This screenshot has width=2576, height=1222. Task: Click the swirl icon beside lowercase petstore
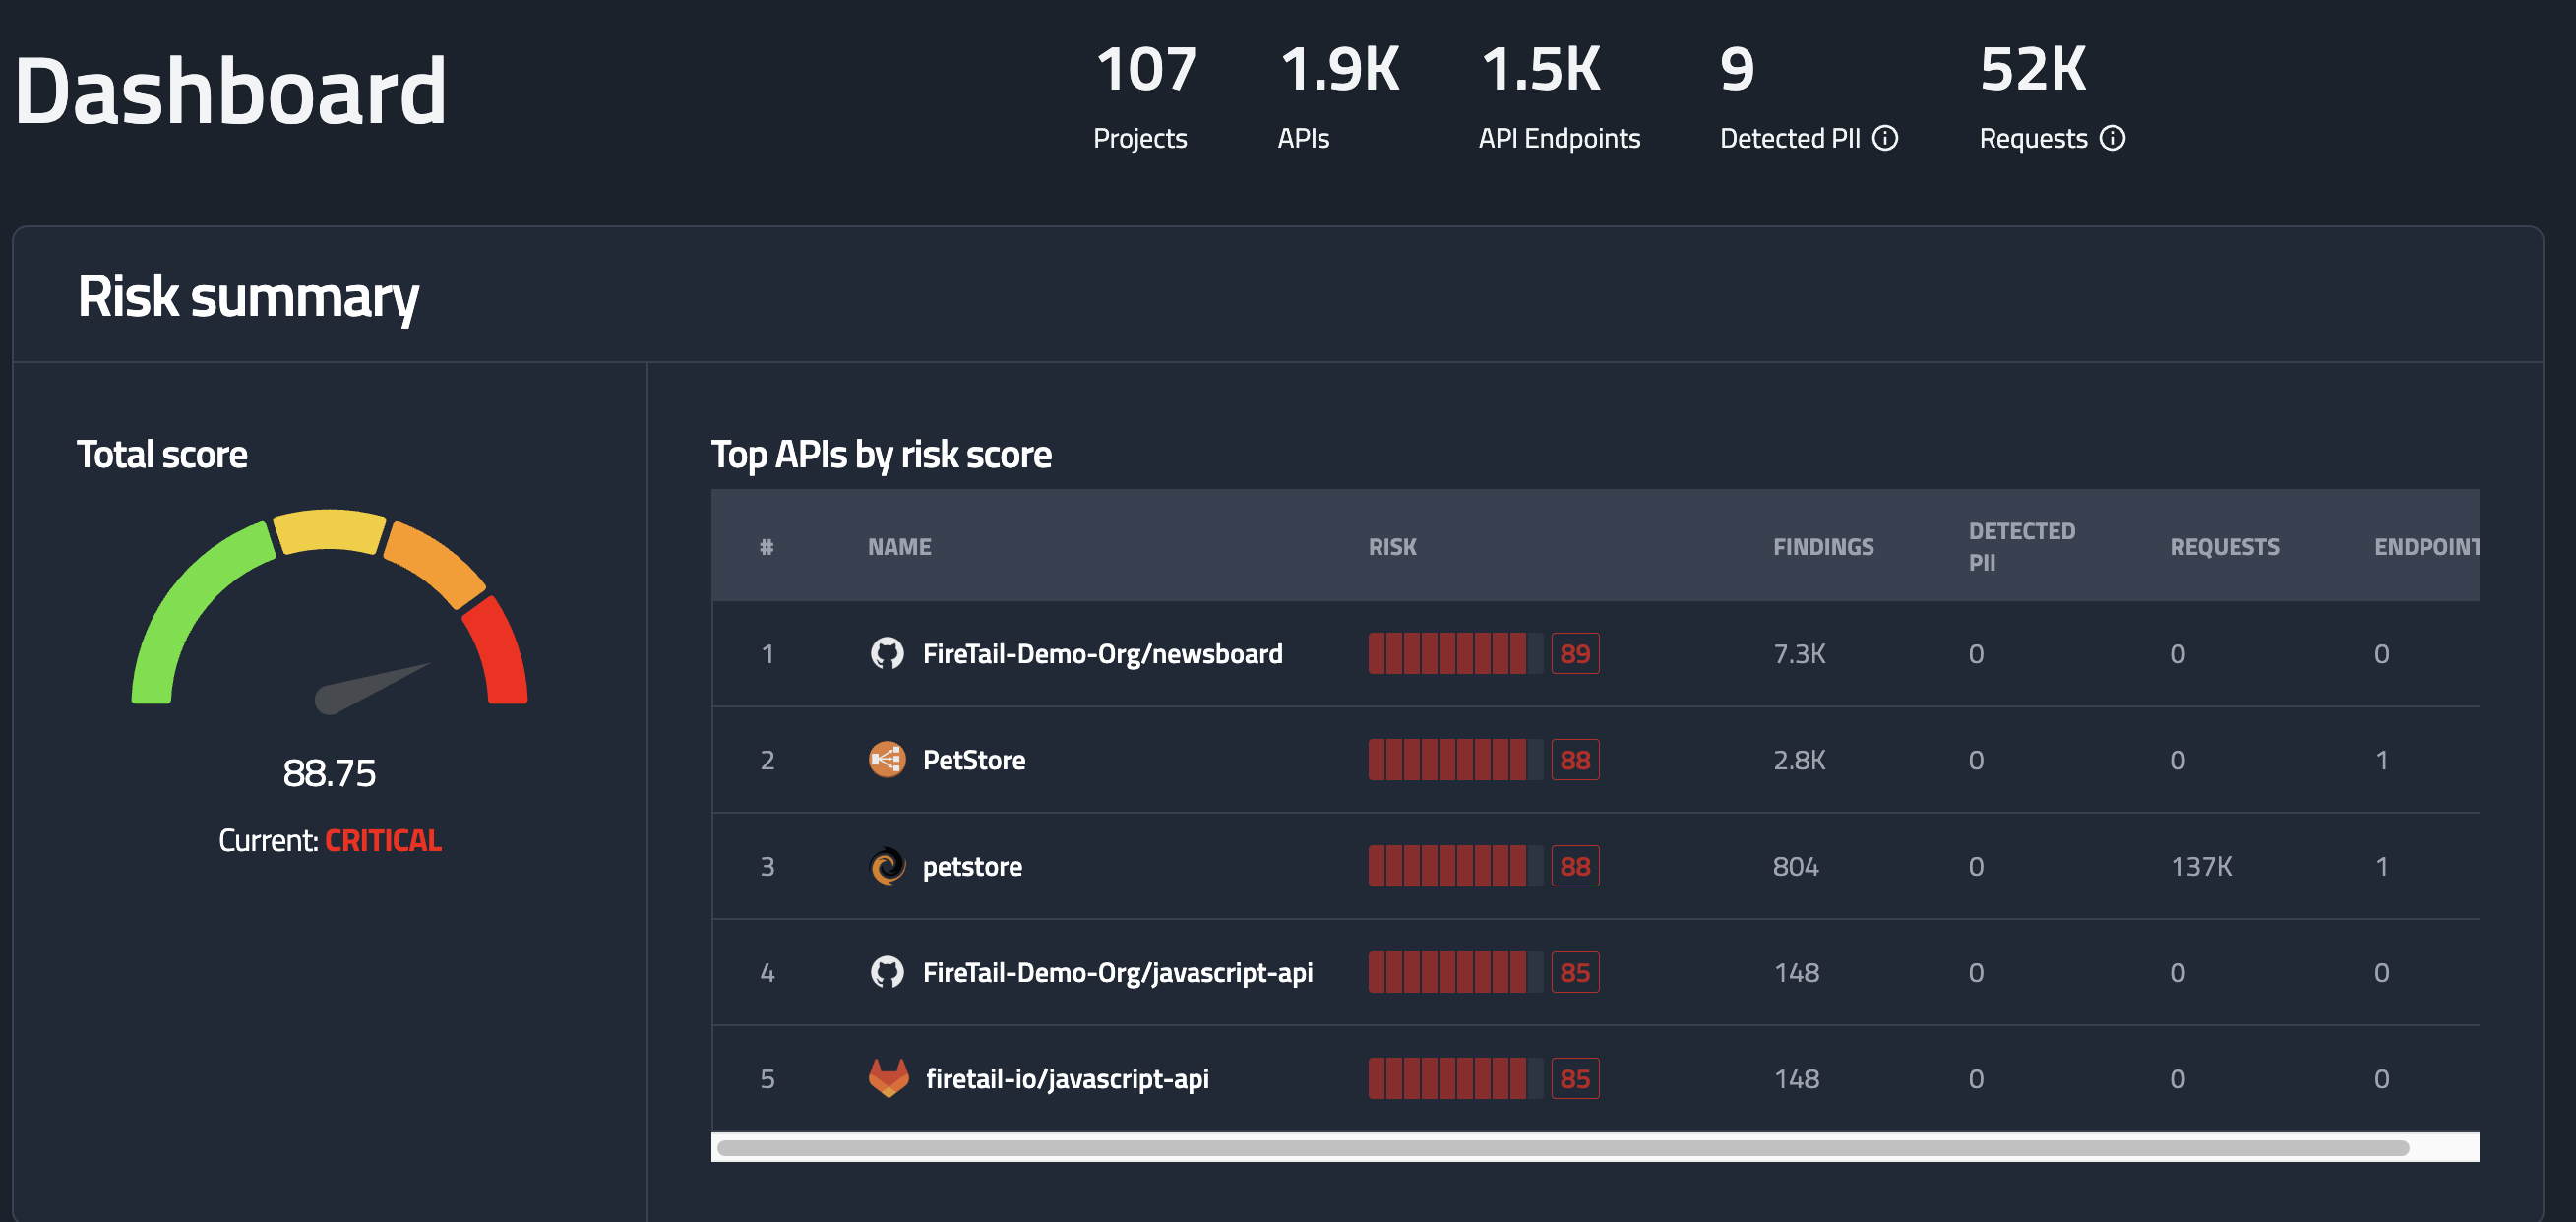coord(886,865)
